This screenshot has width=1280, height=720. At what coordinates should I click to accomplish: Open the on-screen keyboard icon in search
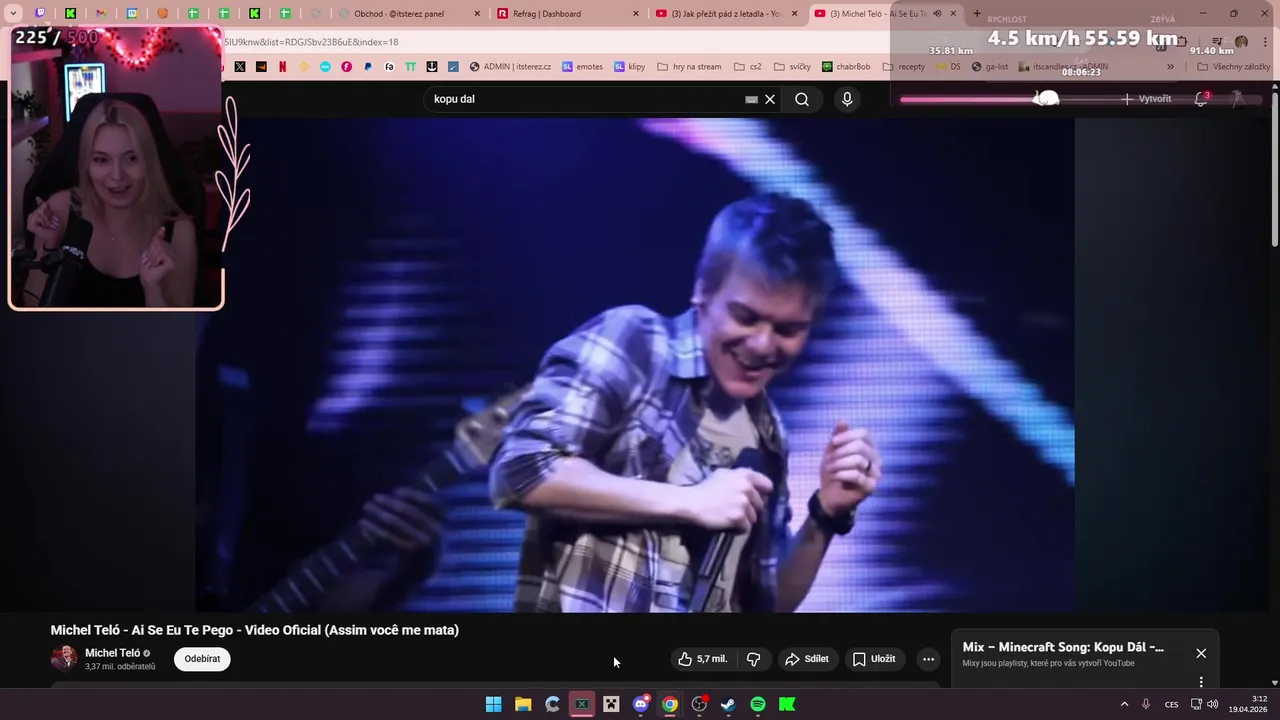[752, 99]
